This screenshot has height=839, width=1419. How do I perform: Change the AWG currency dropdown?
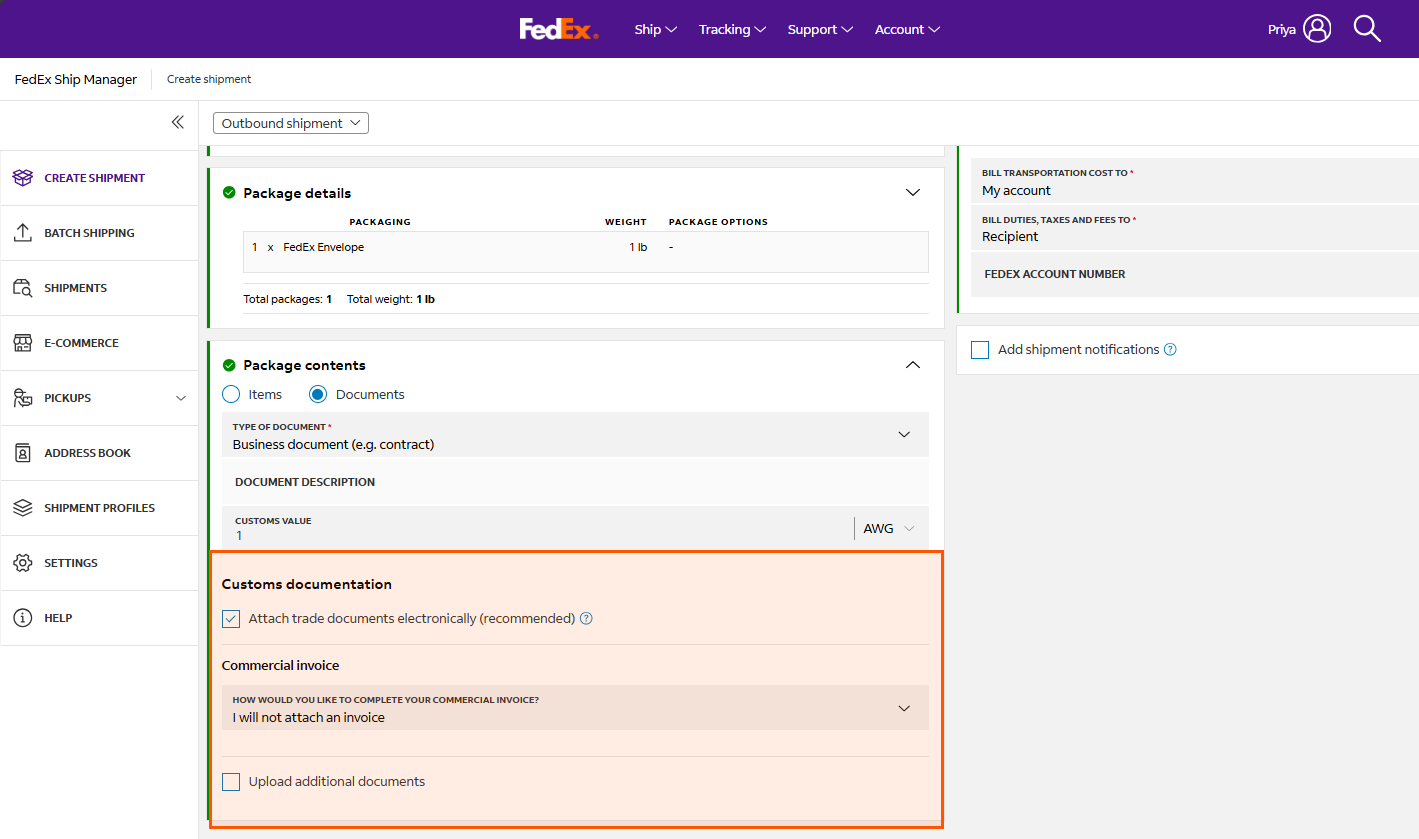pyautogui.click(x=889, y=528)
